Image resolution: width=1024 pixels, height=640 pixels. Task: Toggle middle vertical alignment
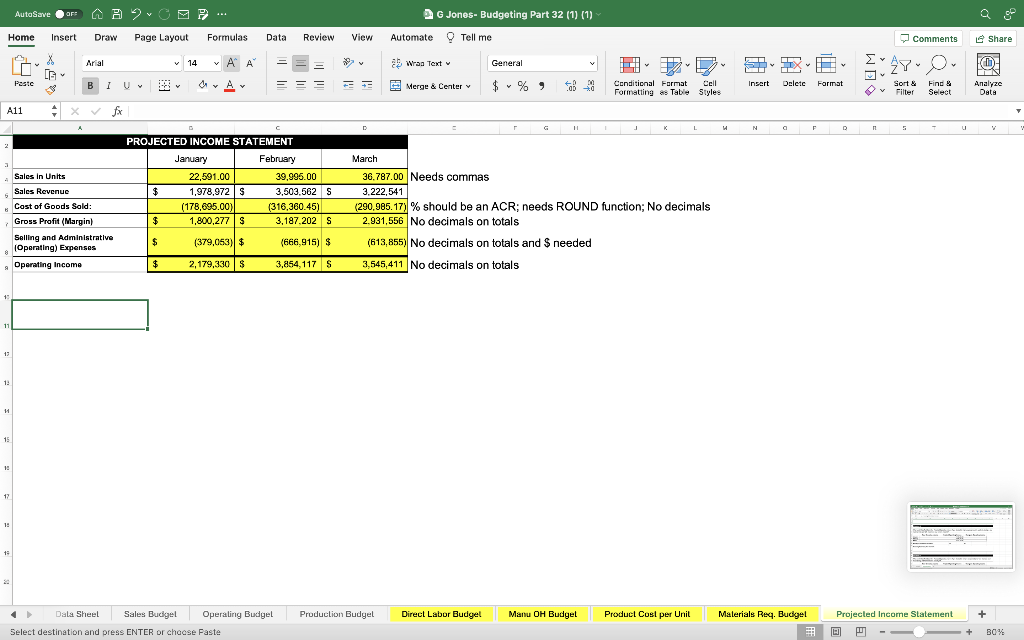click(x=300, y=63)
